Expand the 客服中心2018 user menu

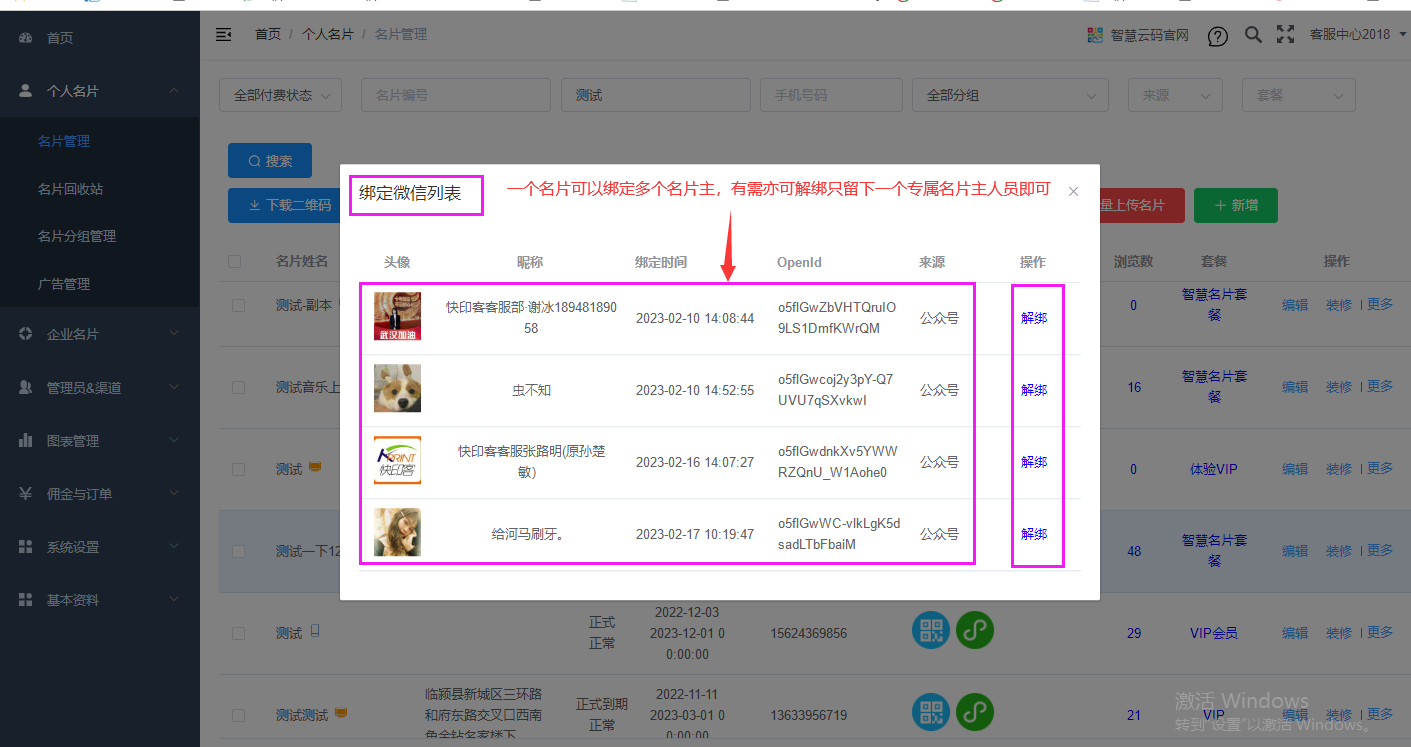1357,35
